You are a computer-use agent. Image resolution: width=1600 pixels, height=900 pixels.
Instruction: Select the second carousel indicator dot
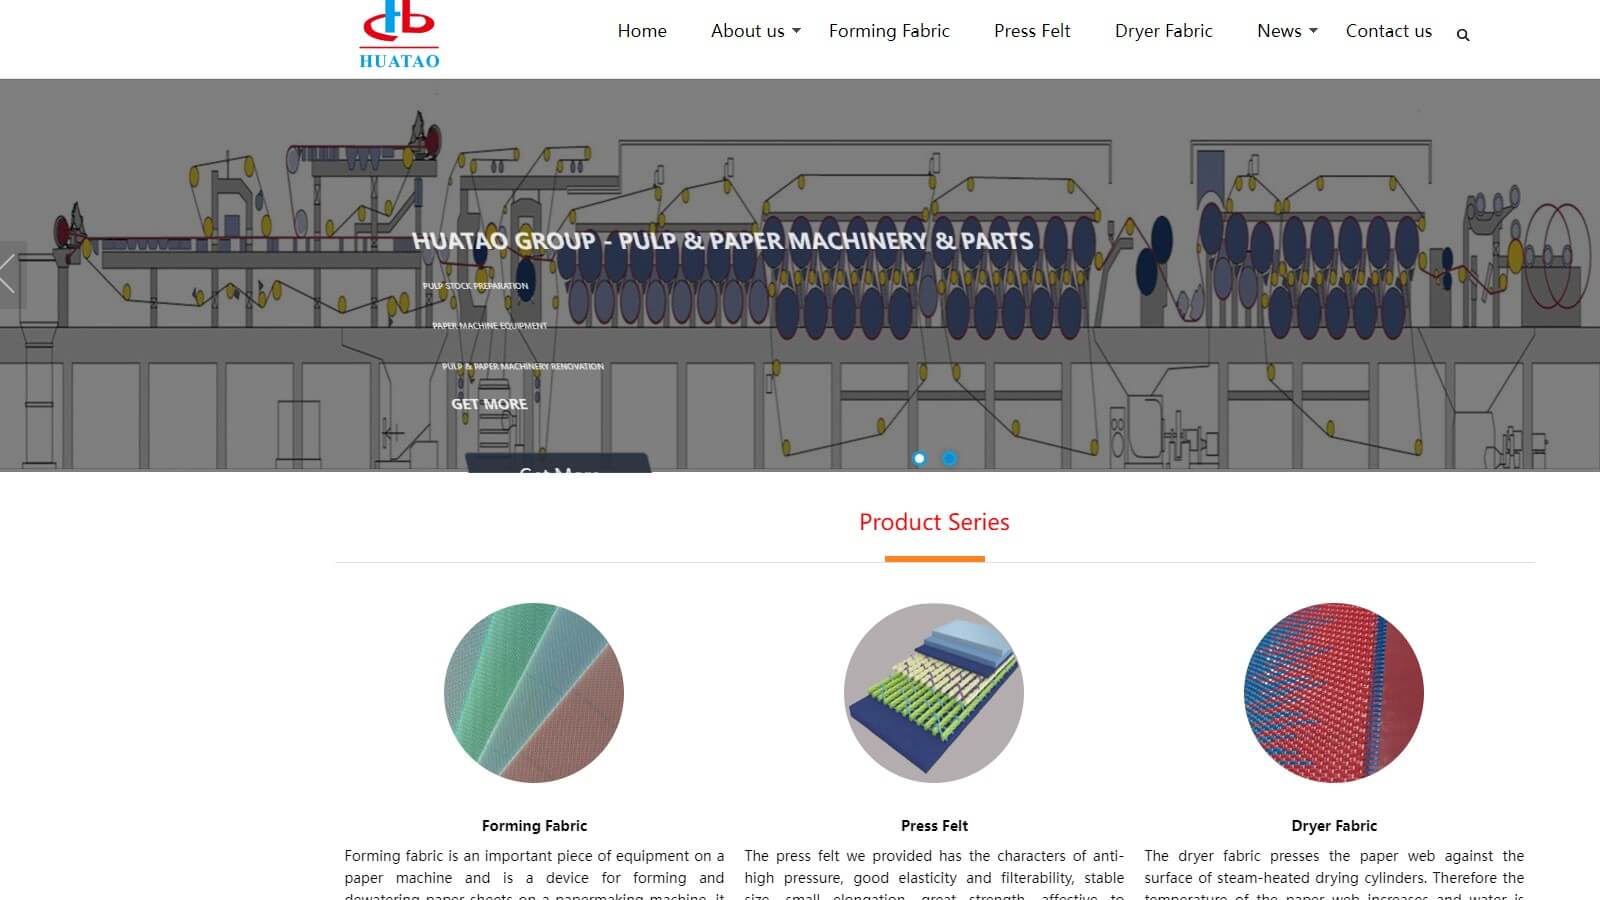949,458
